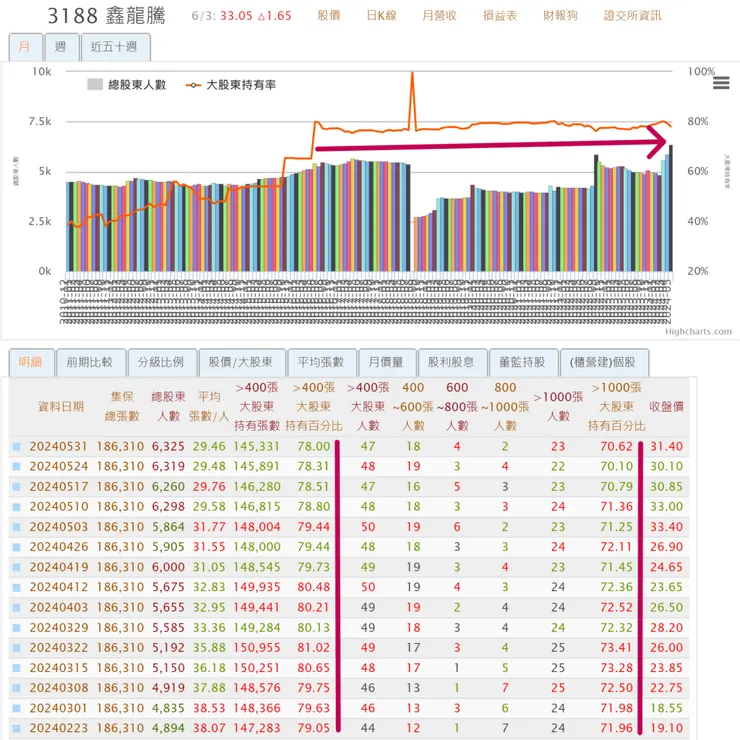Select the 明細 table tab
The image size is (740, 740).
point(31,362)
